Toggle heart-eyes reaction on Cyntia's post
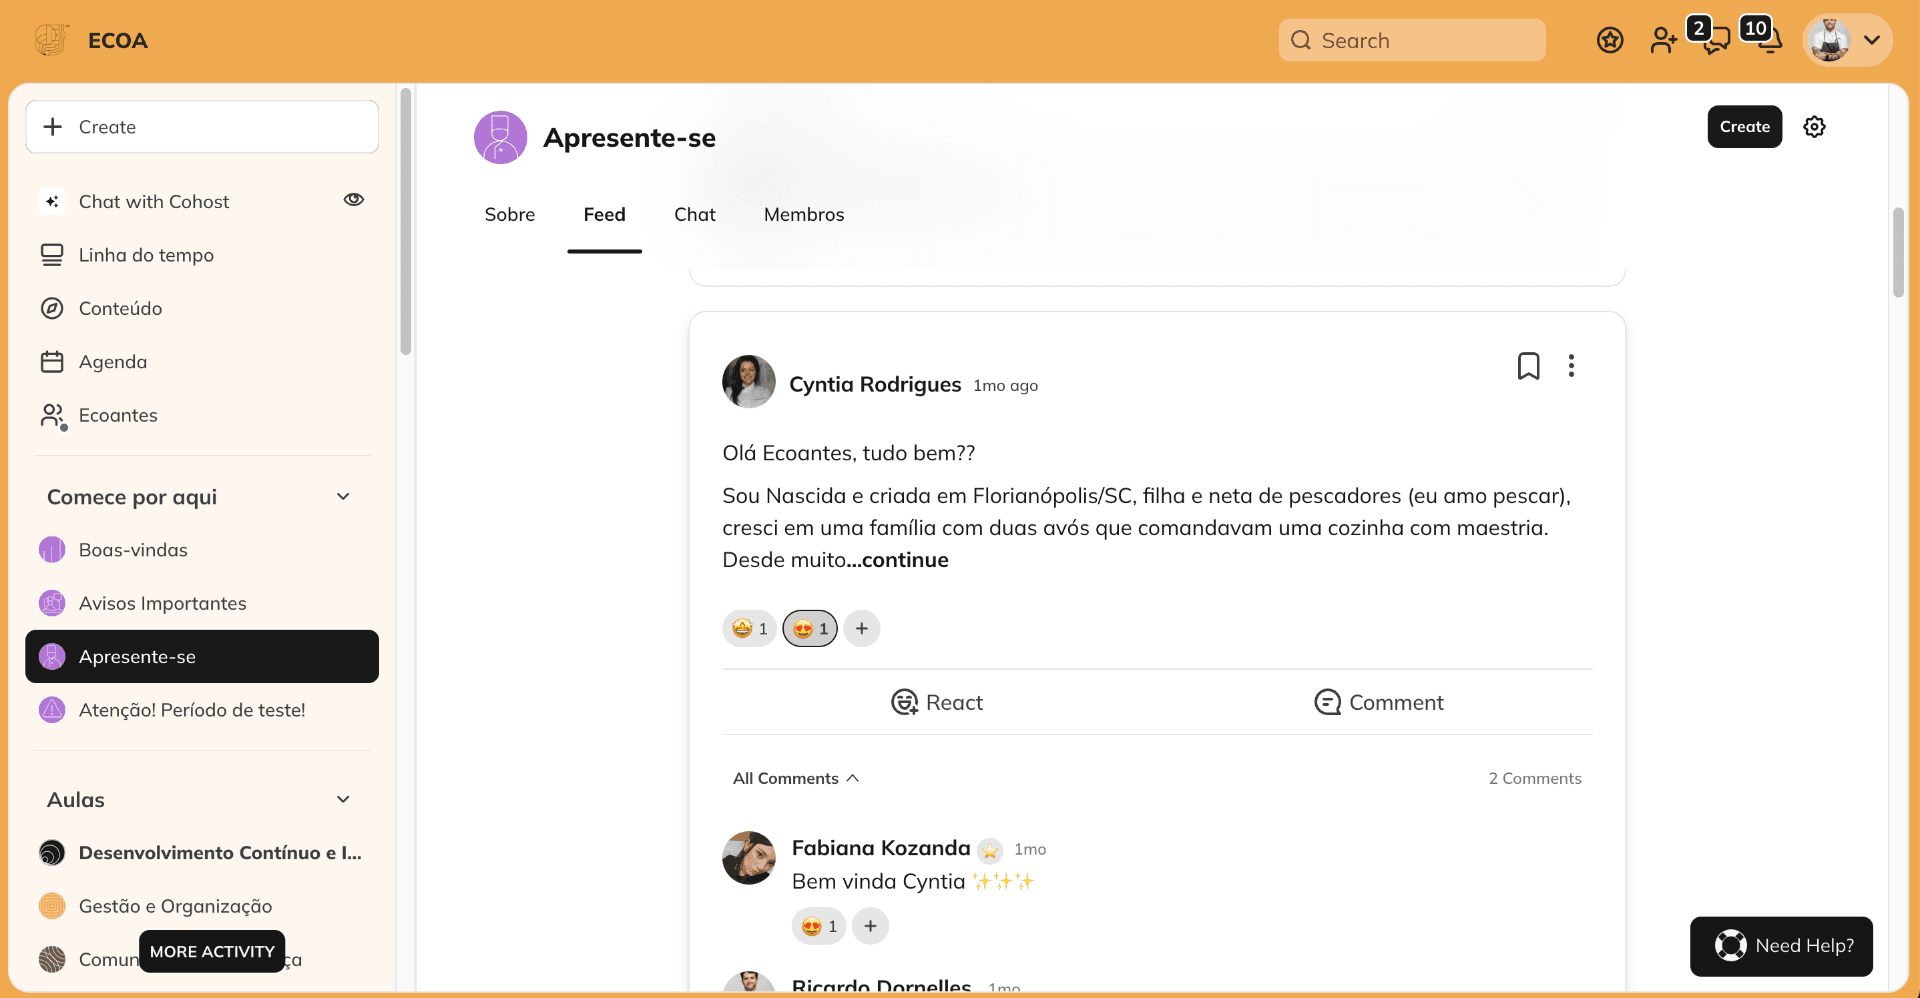Screen dimensions: 1920x998 810,629
